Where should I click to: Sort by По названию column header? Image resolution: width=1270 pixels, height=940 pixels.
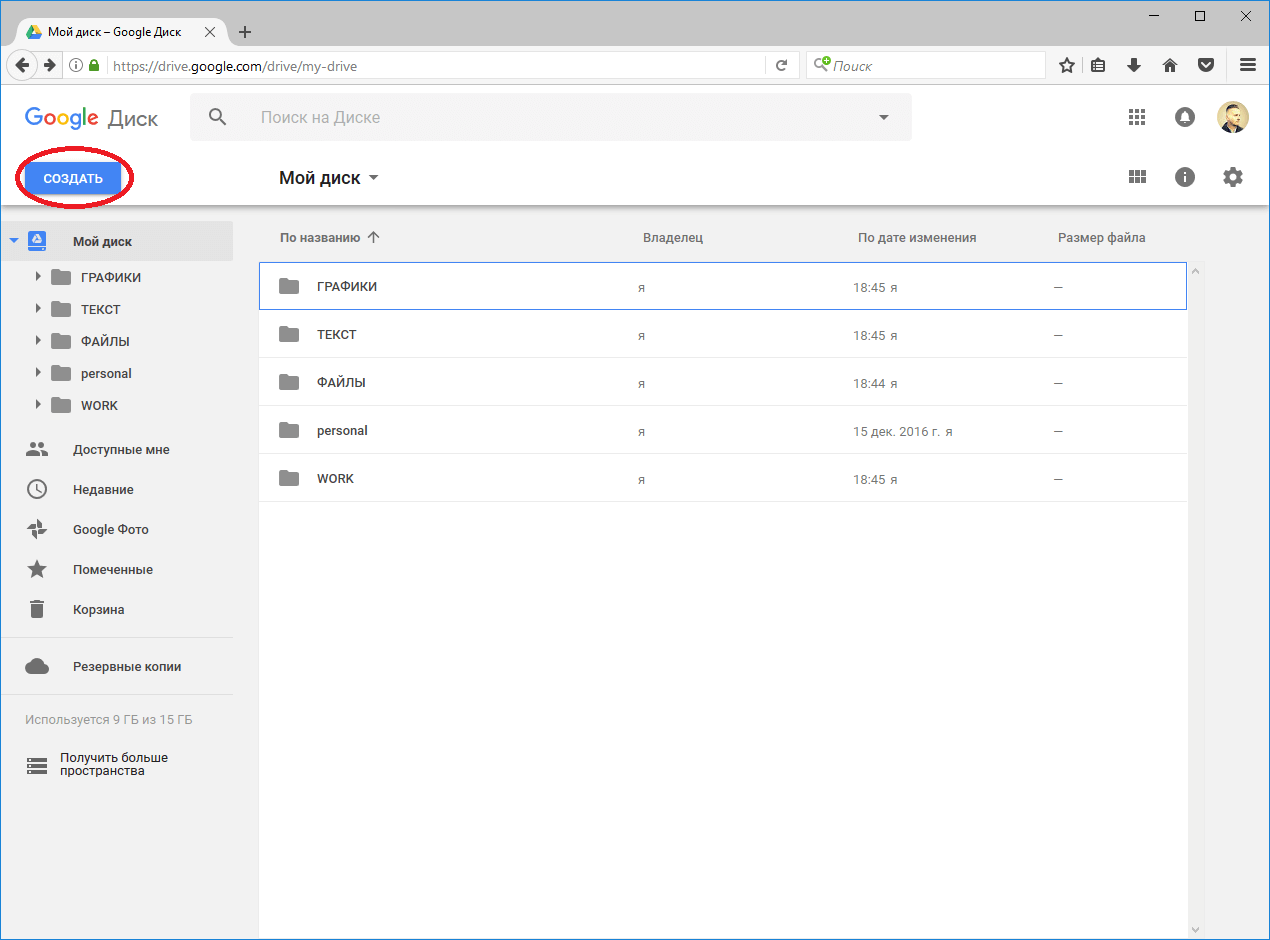click(x=320, y=237)
